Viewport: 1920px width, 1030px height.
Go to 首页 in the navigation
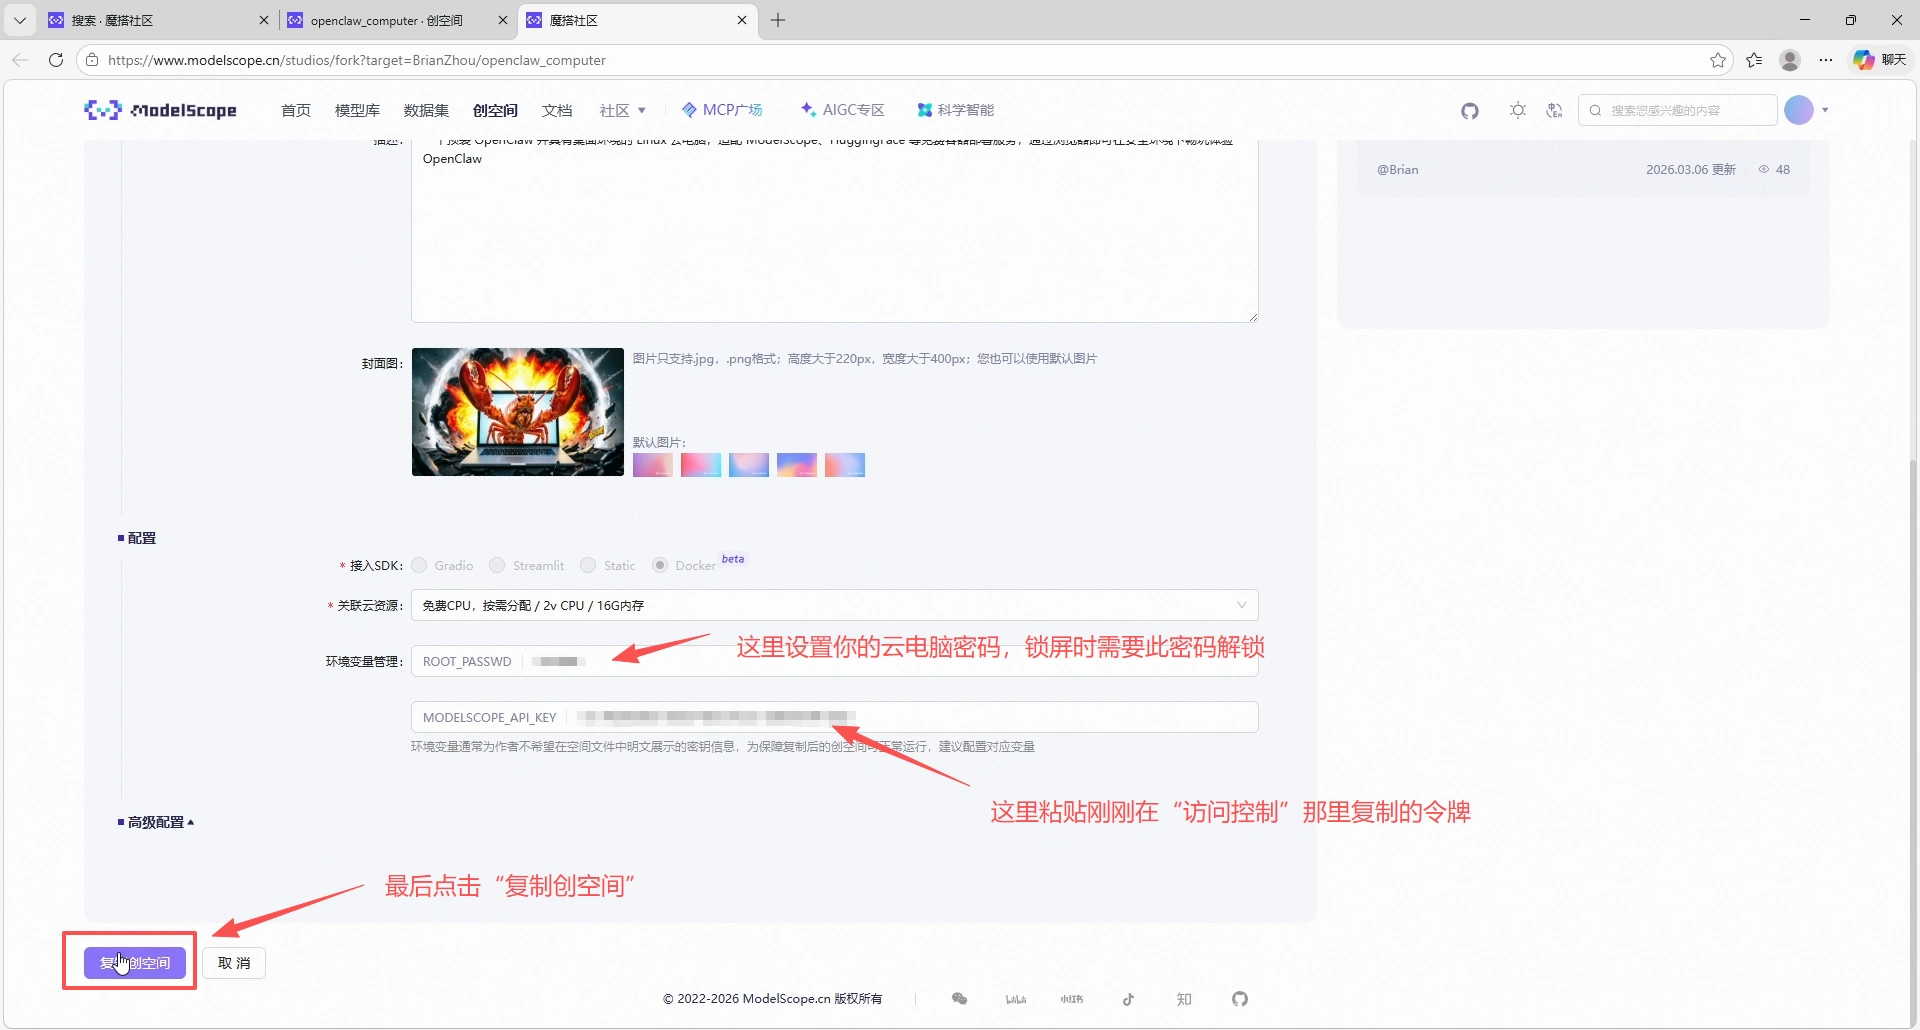pyautogui.click(x=296, y=110)
